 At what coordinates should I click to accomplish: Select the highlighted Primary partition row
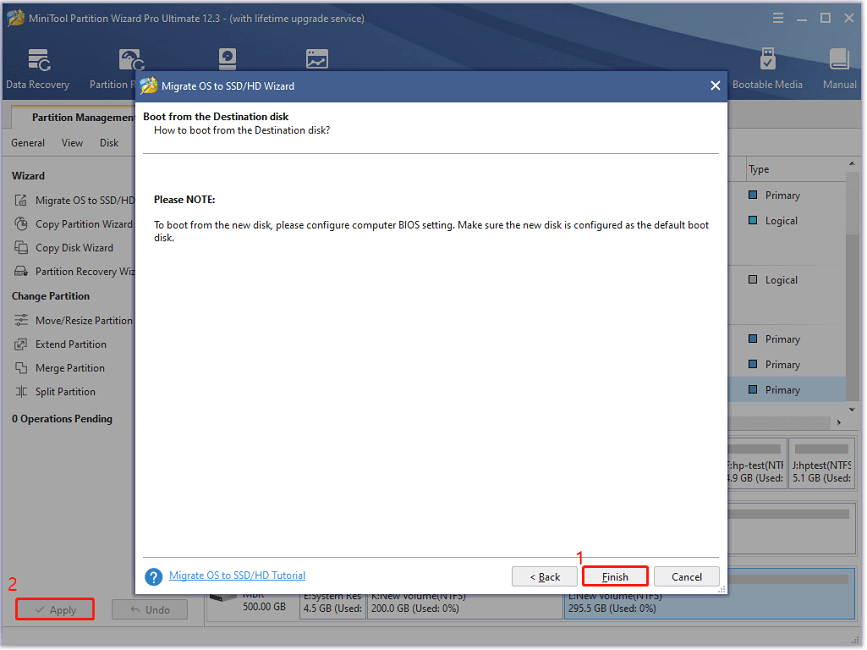click(x=787, y=390)
